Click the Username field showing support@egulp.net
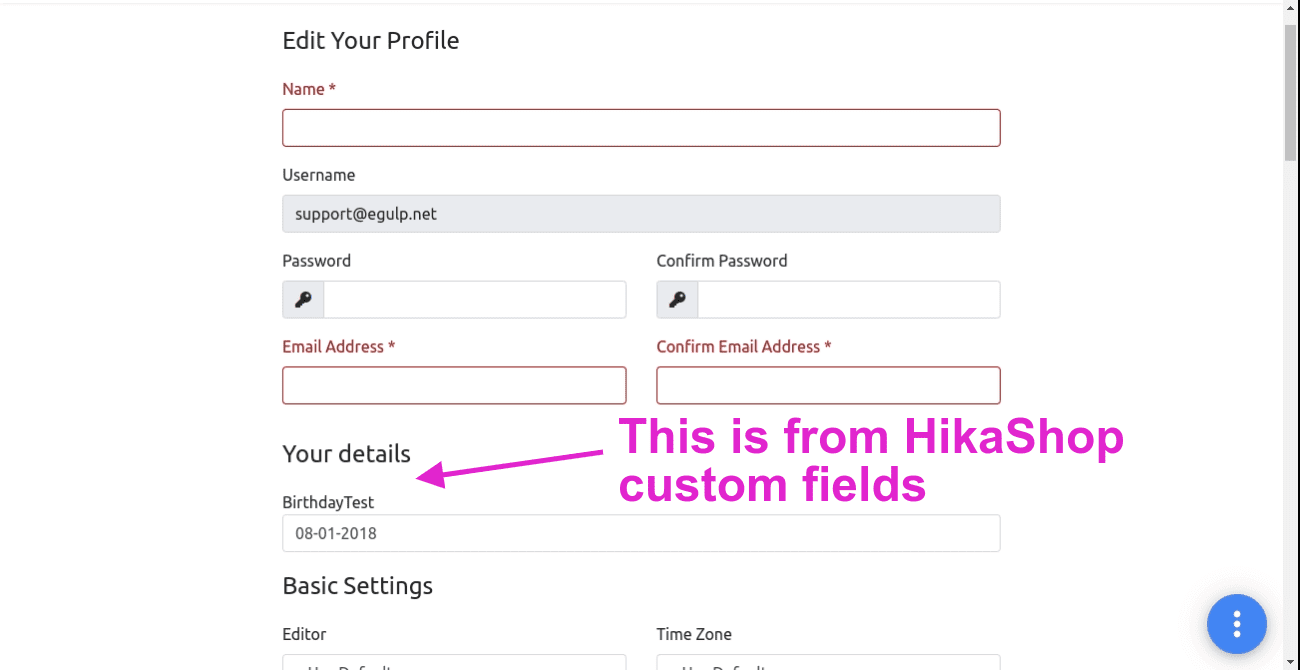The height and width of the screenshot is (670, 1300). point(641,214)
